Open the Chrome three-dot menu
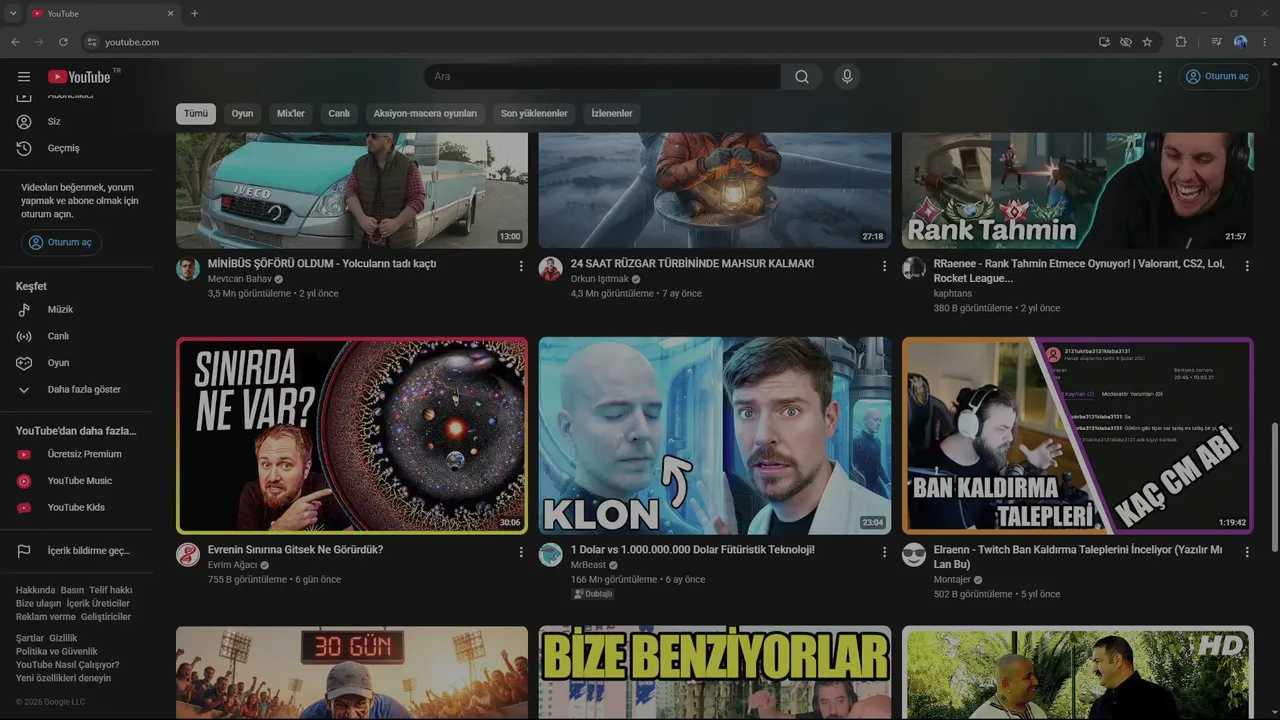Screen dimensions: 1280x720 tap(1265, 42)
